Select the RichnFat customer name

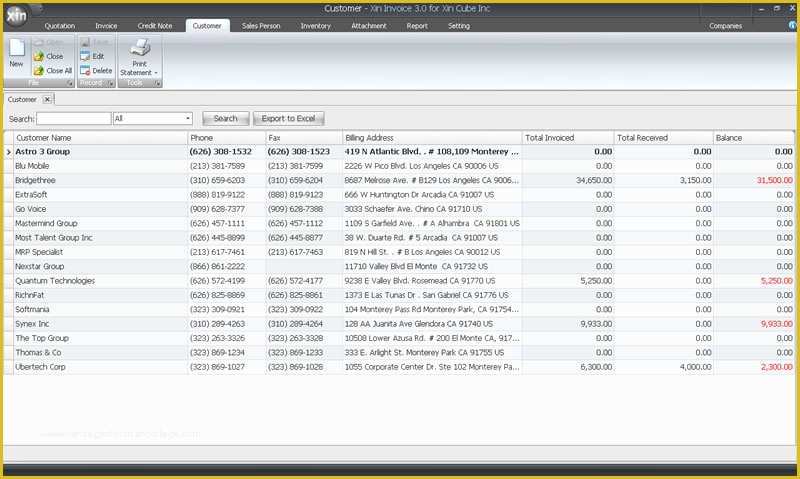pos(30,295)
